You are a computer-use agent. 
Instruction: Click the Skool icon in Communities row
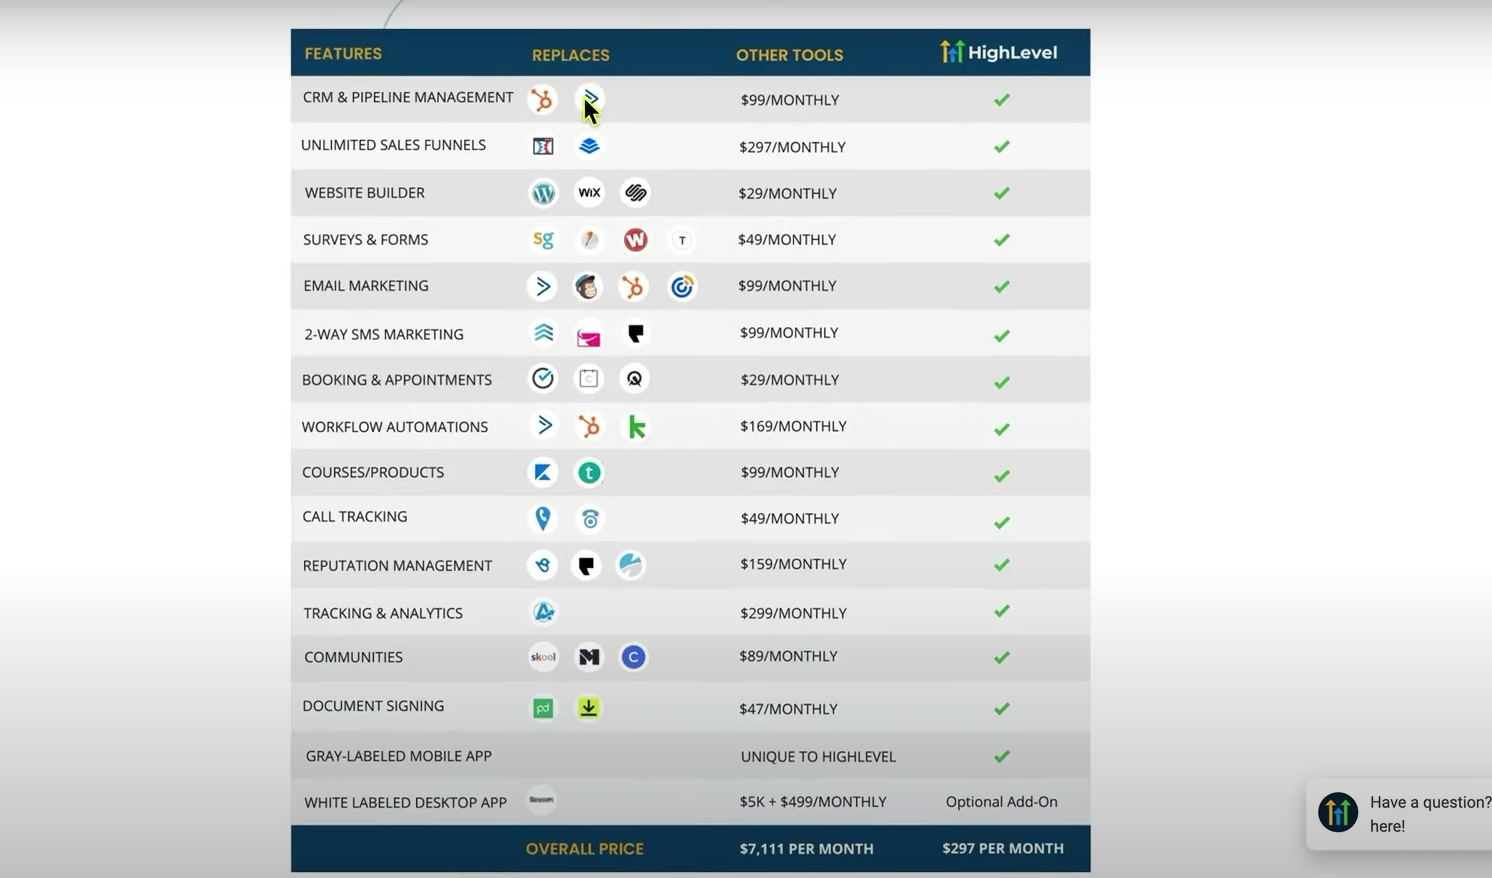point(542,657)
